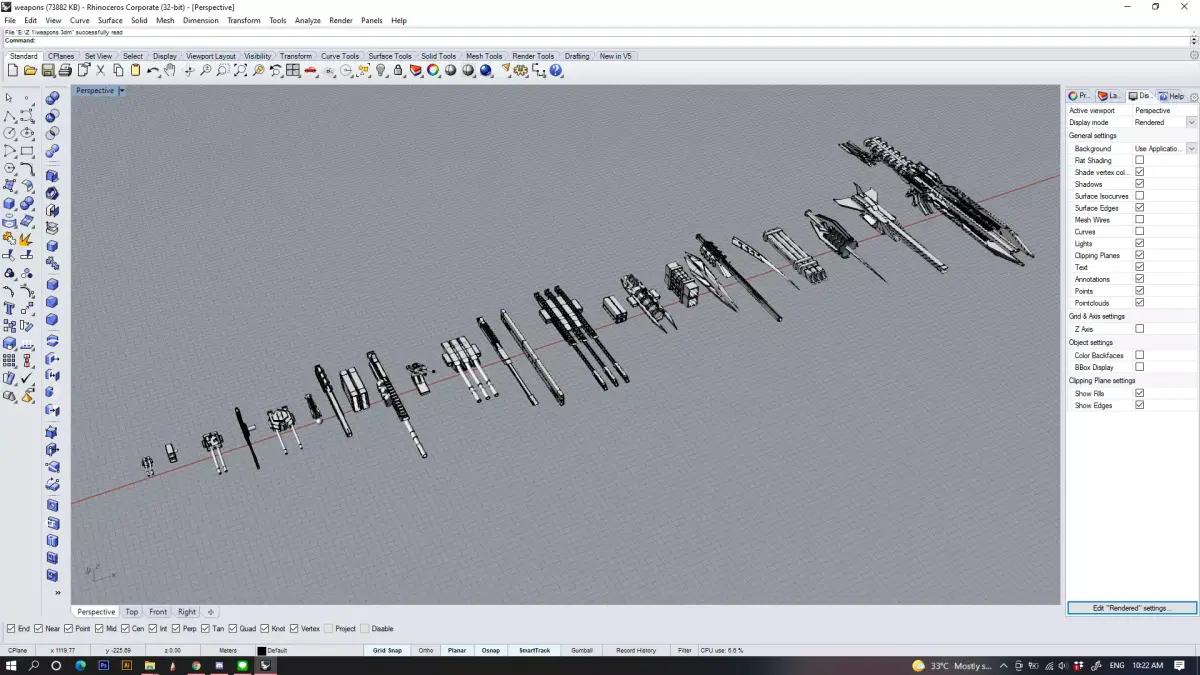Open the Meters units field in status bar

click(228, 650)
